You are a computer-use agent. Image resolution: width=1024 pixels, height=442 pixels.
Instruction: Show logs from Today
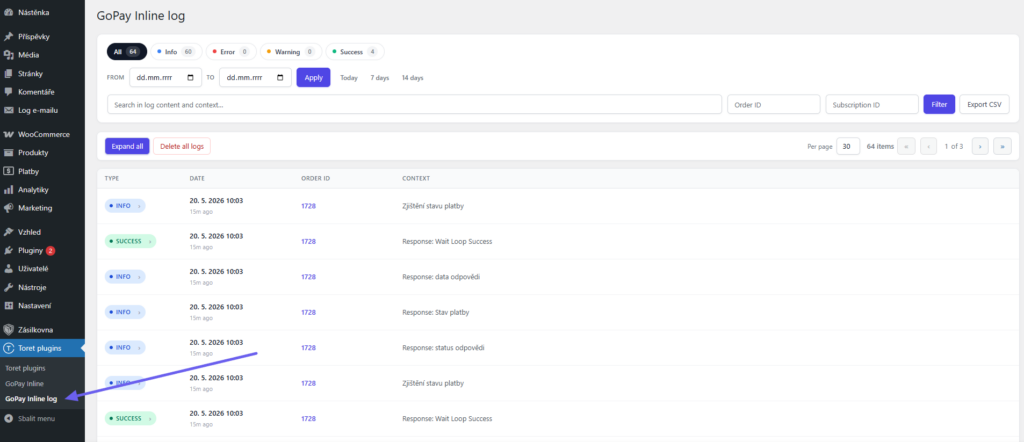pos(349,78)
